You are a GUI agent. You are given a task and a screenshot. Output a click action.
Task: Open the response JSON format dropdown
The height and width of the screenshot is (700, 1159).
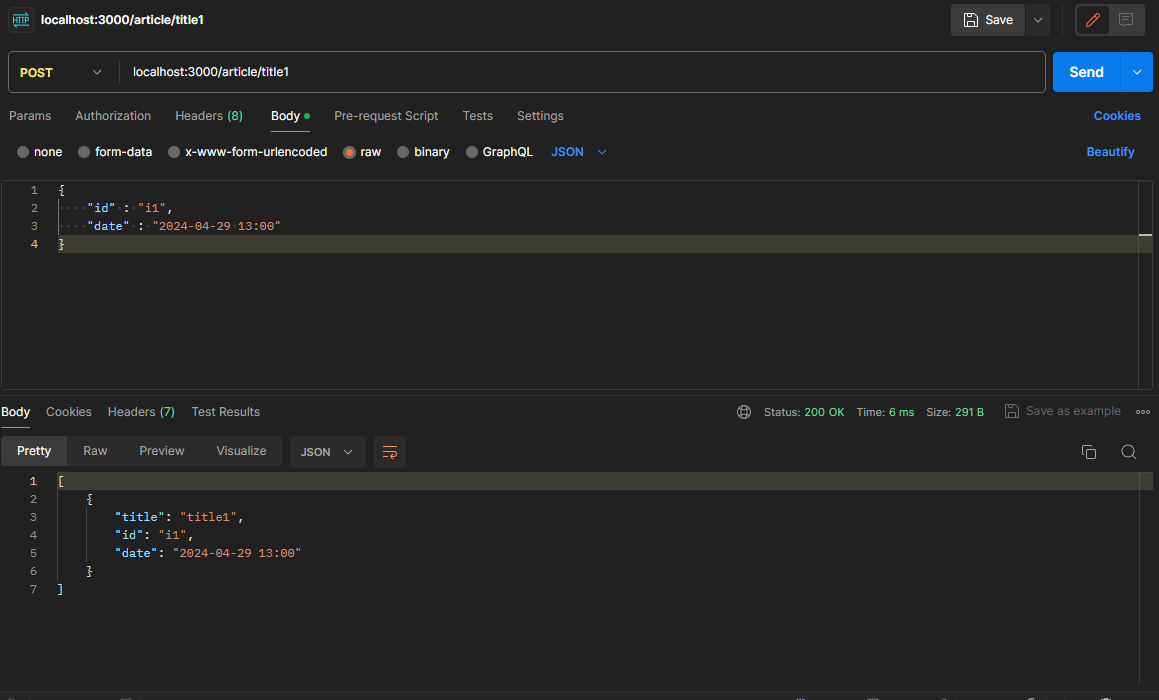point(327,452)
